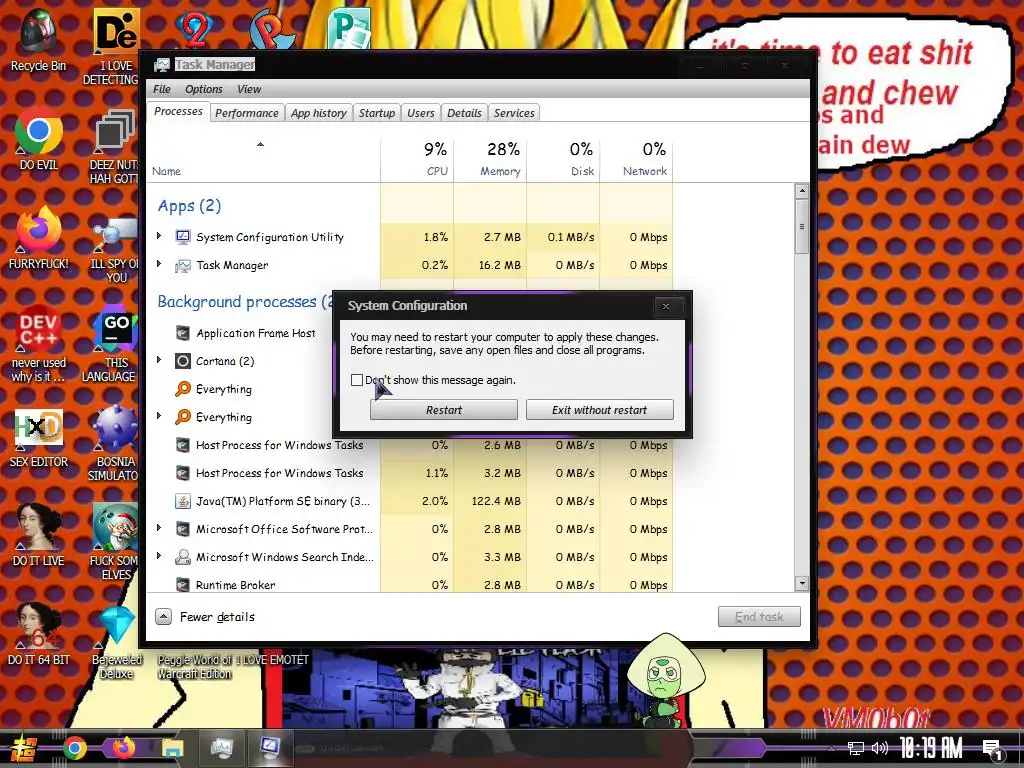
Task: Click Task Manager taskbar button
Action: [221, 748]
